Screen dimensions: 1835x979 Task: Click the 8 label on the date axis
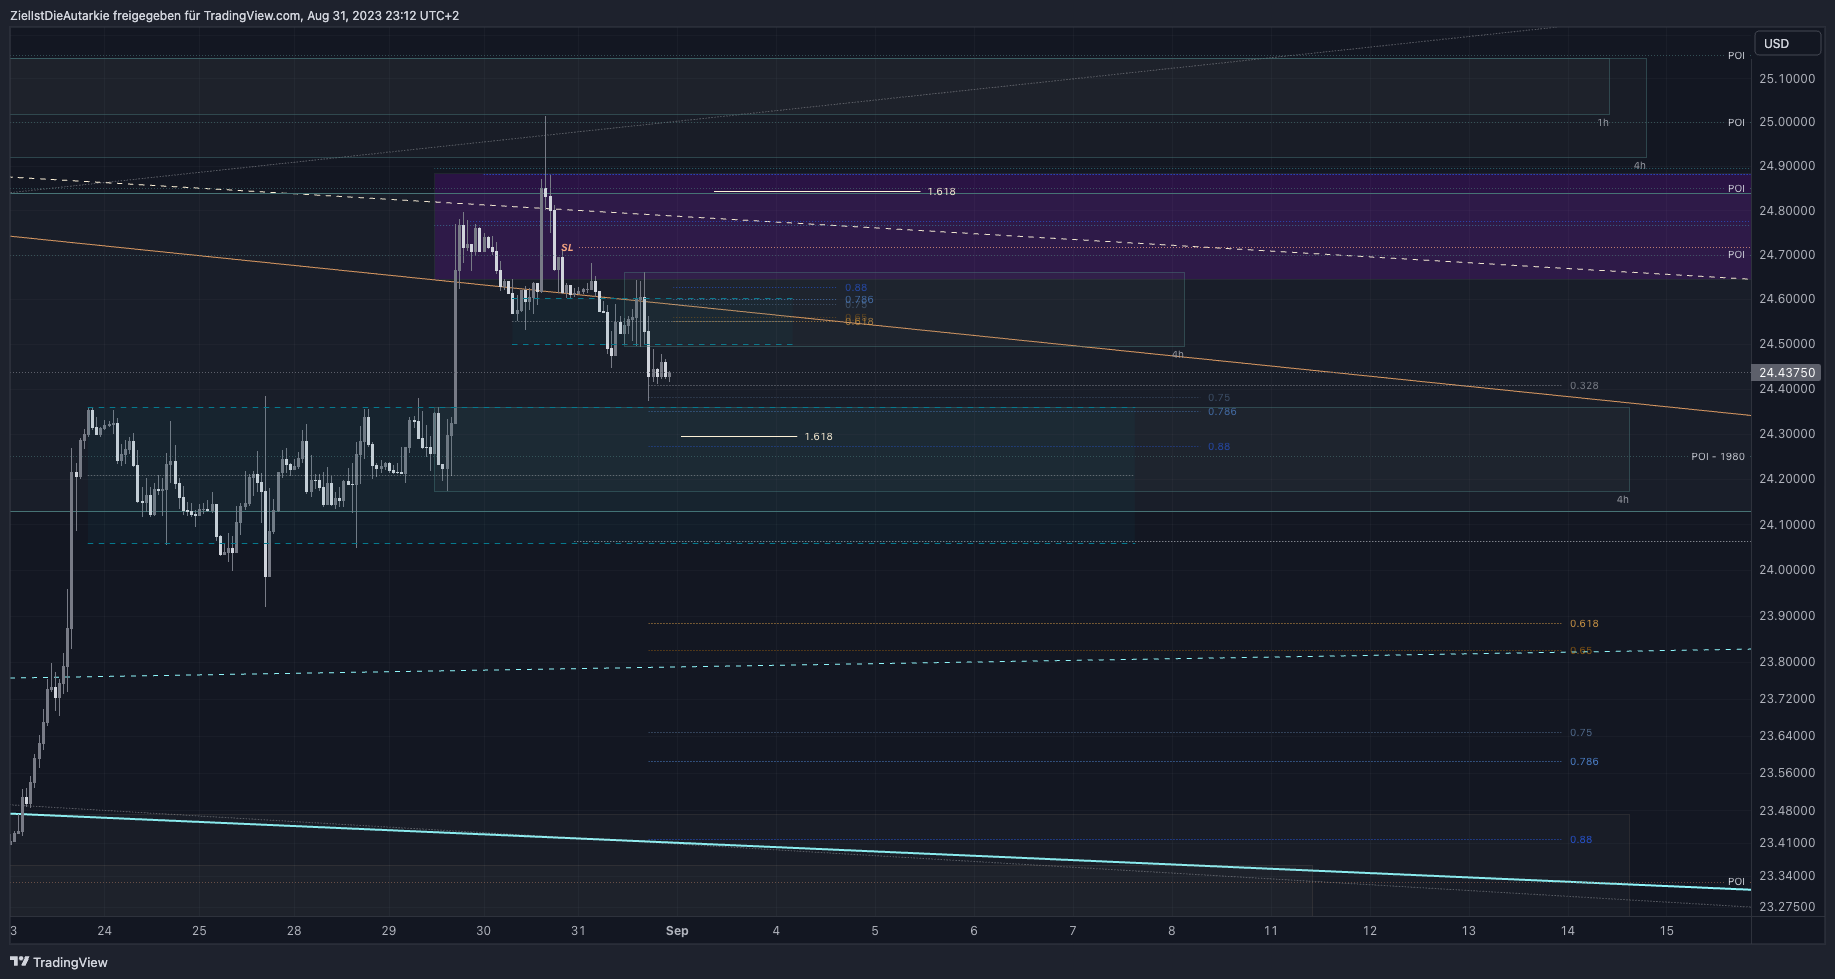1172,930
